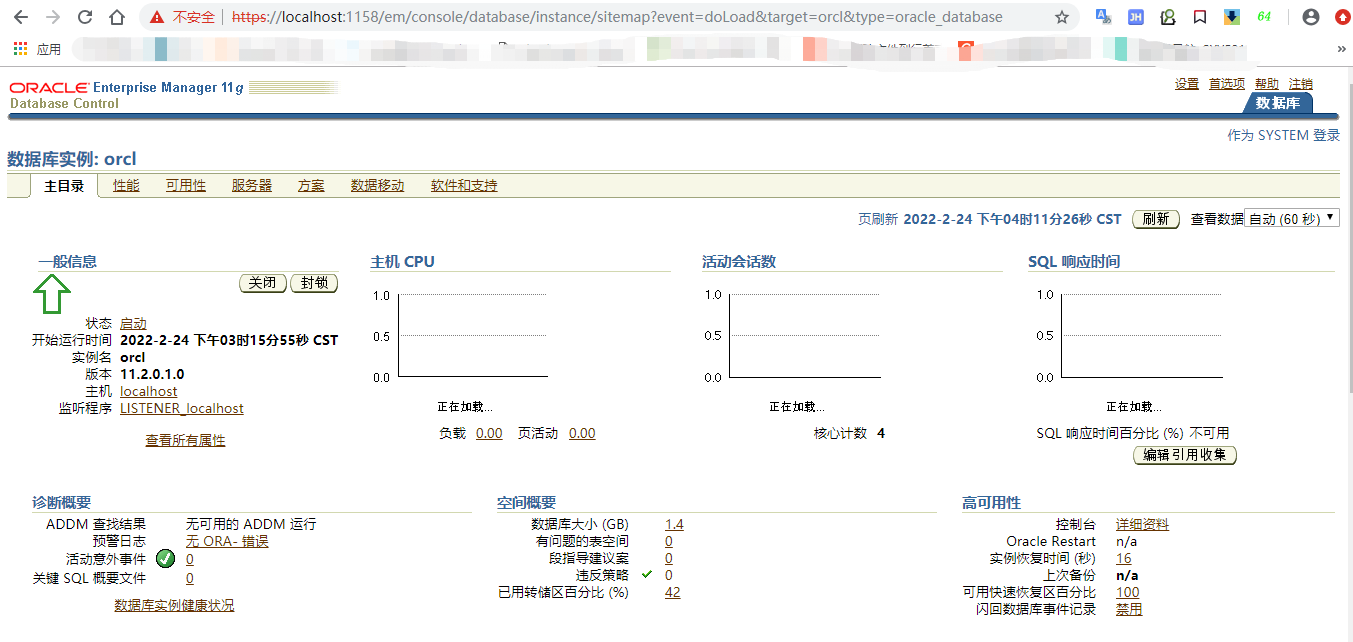Open the 页活动 0.00 value link
Viewport: 1353px width, 642px height.
582,433
